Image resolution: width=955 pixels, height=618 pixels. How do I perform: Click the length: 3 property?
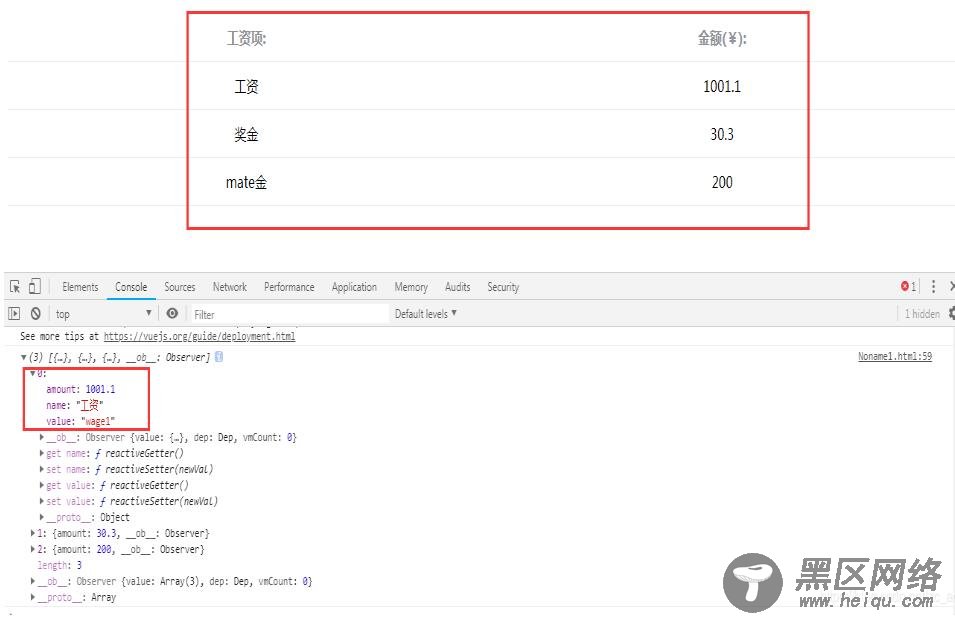59,565
